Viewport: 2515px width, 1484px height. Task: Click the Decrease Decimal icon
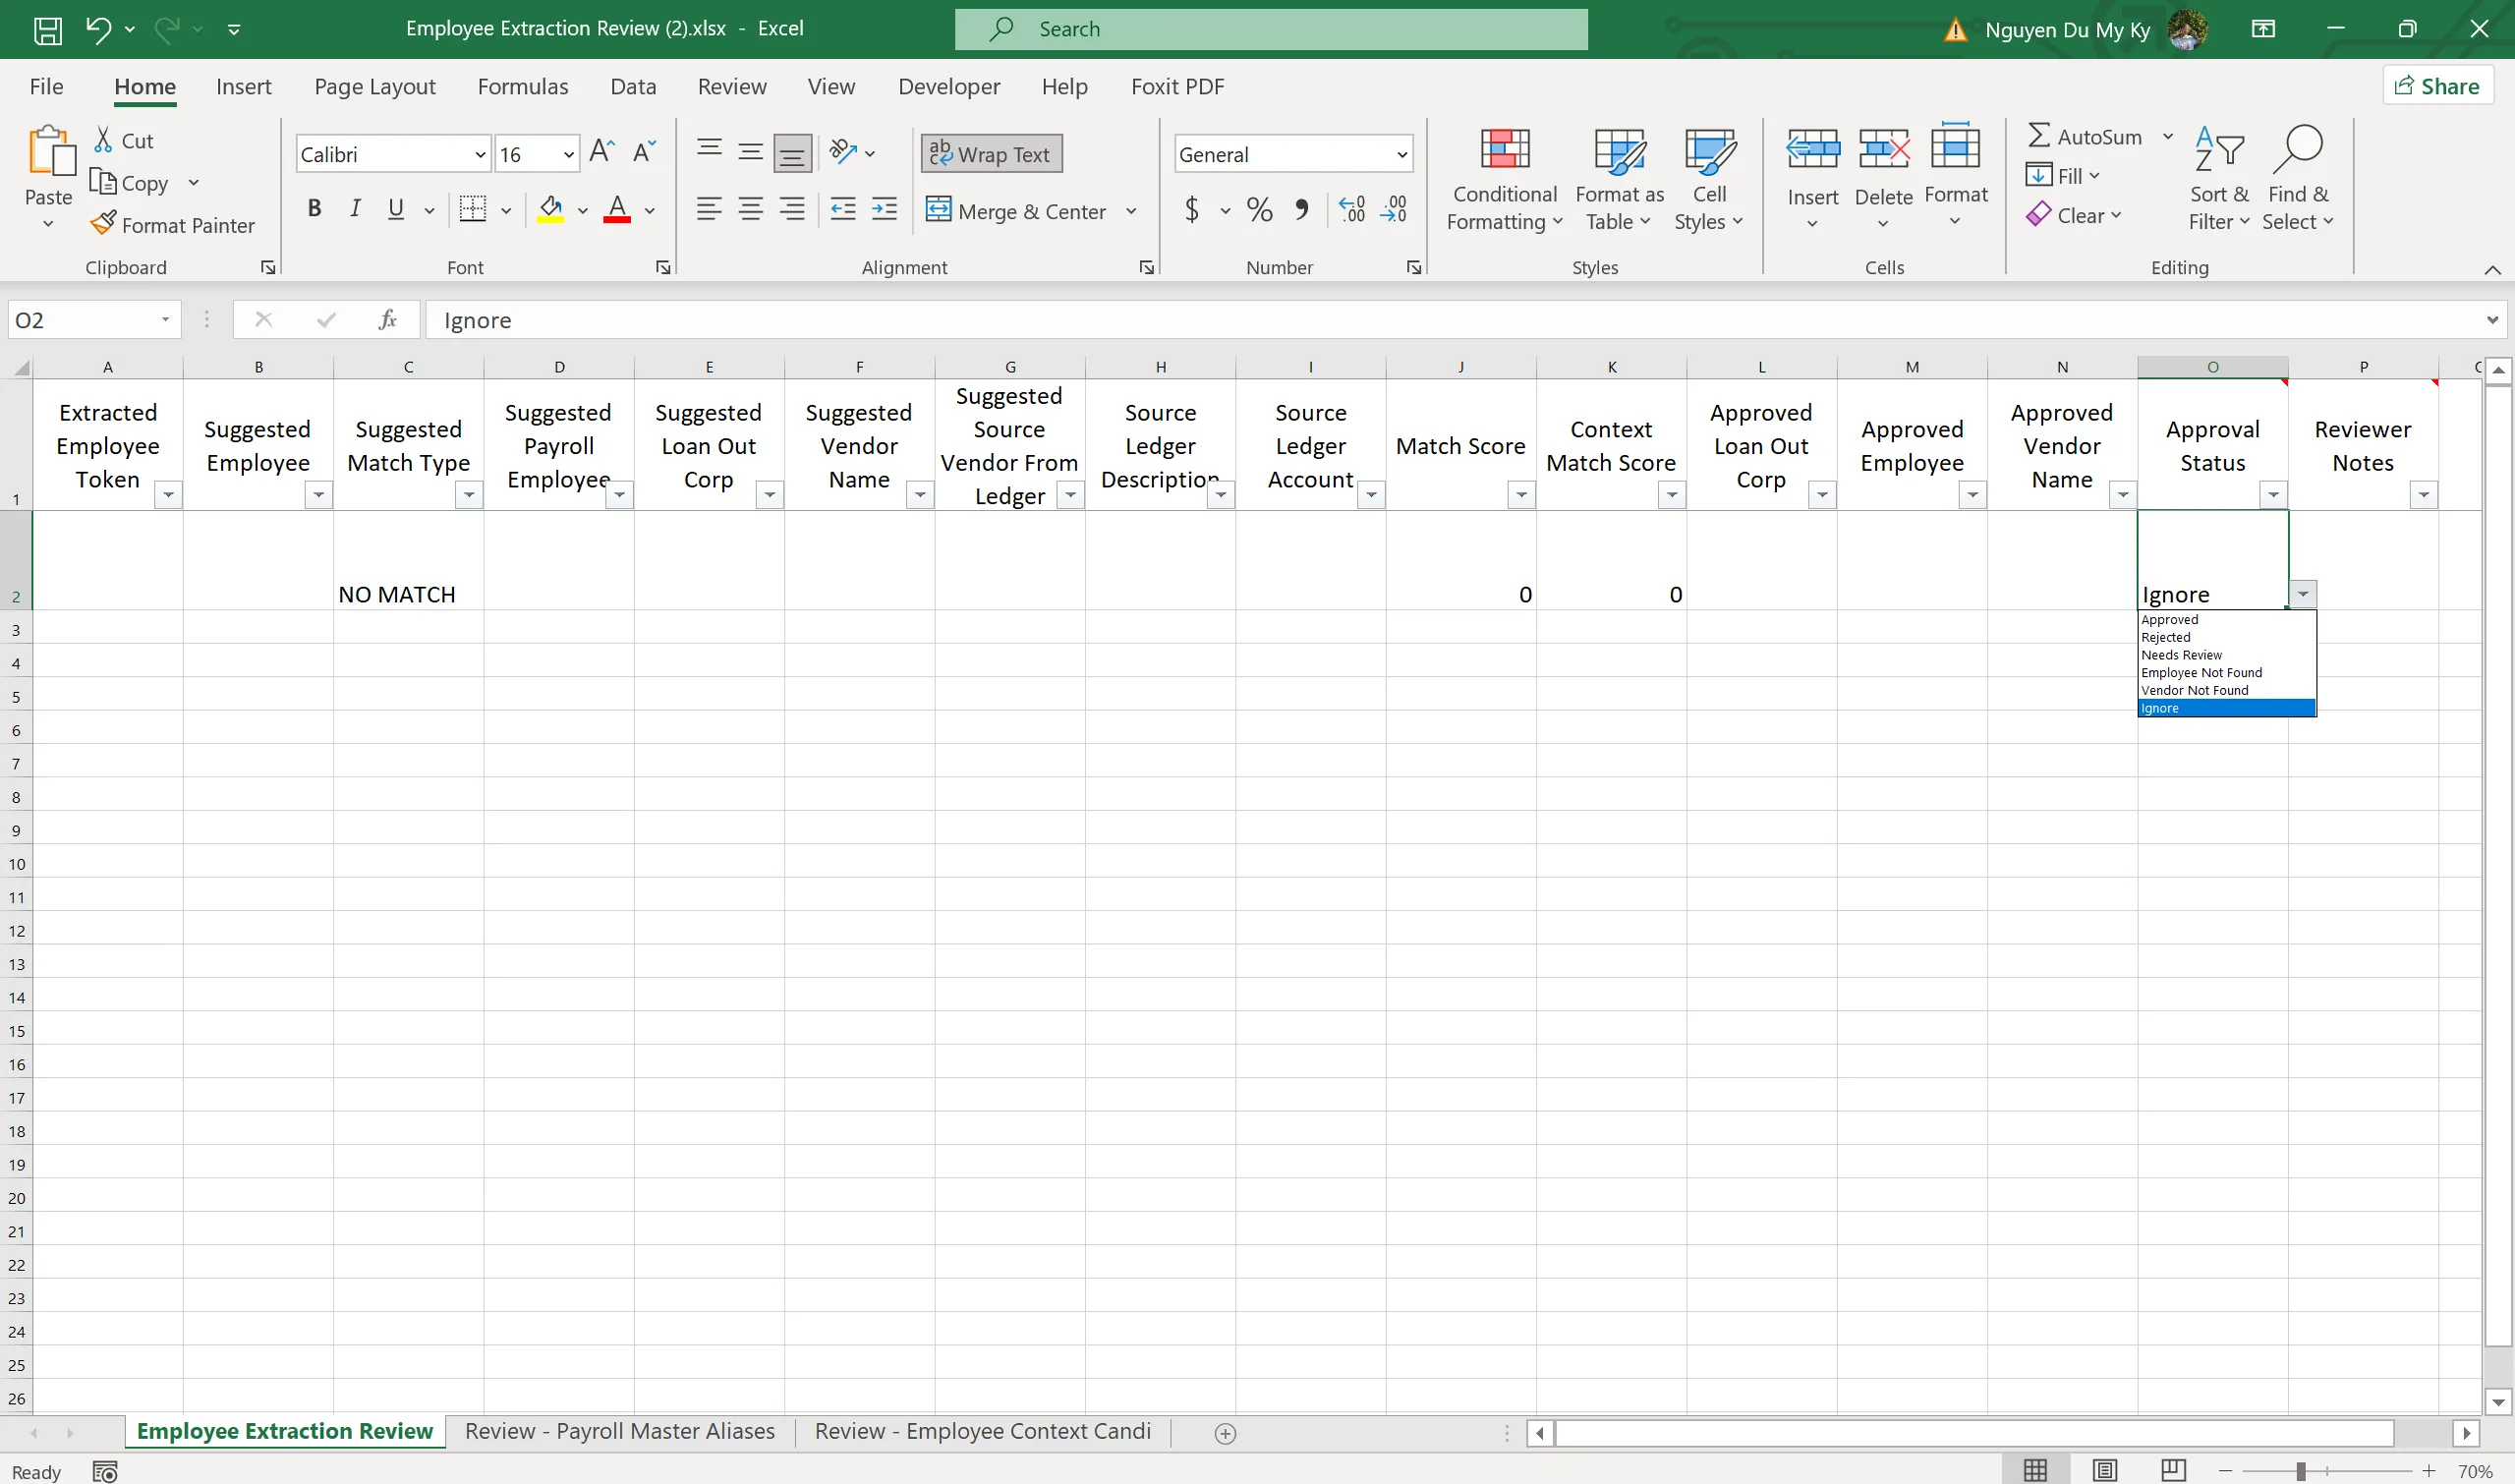tap(1394, 209)
